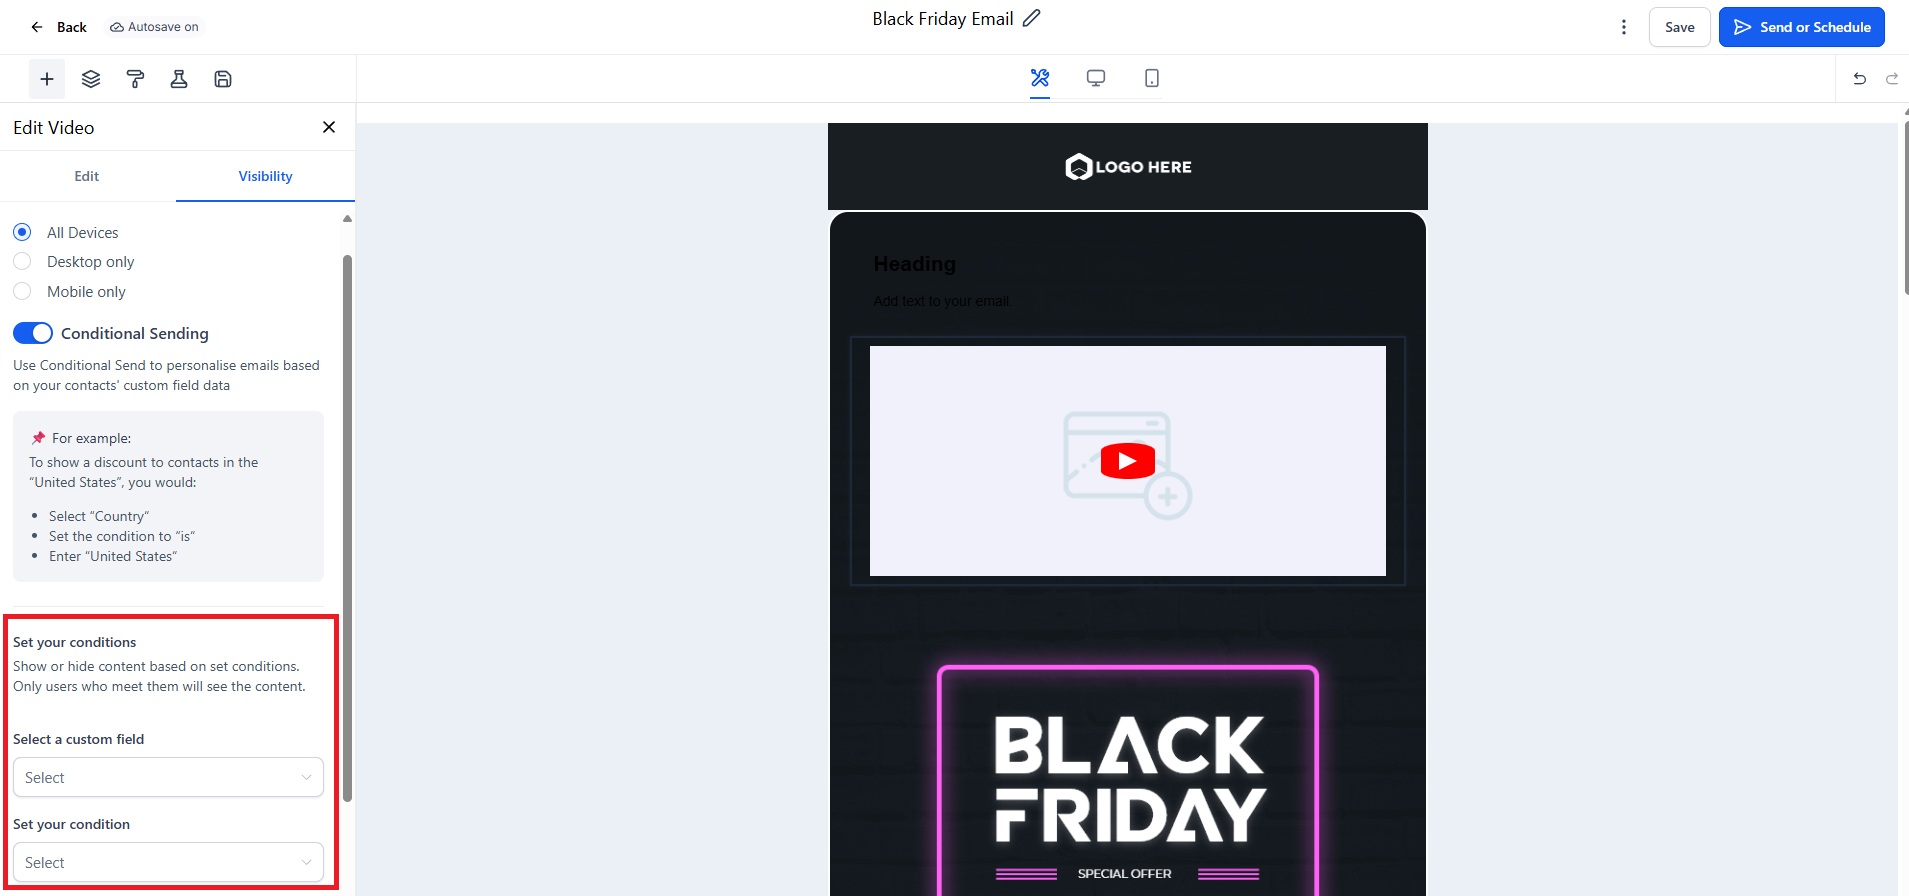Screen dimensions: 1909x896
Task: Switch to desktop preview icon
Action: (x=1096, y=78)
